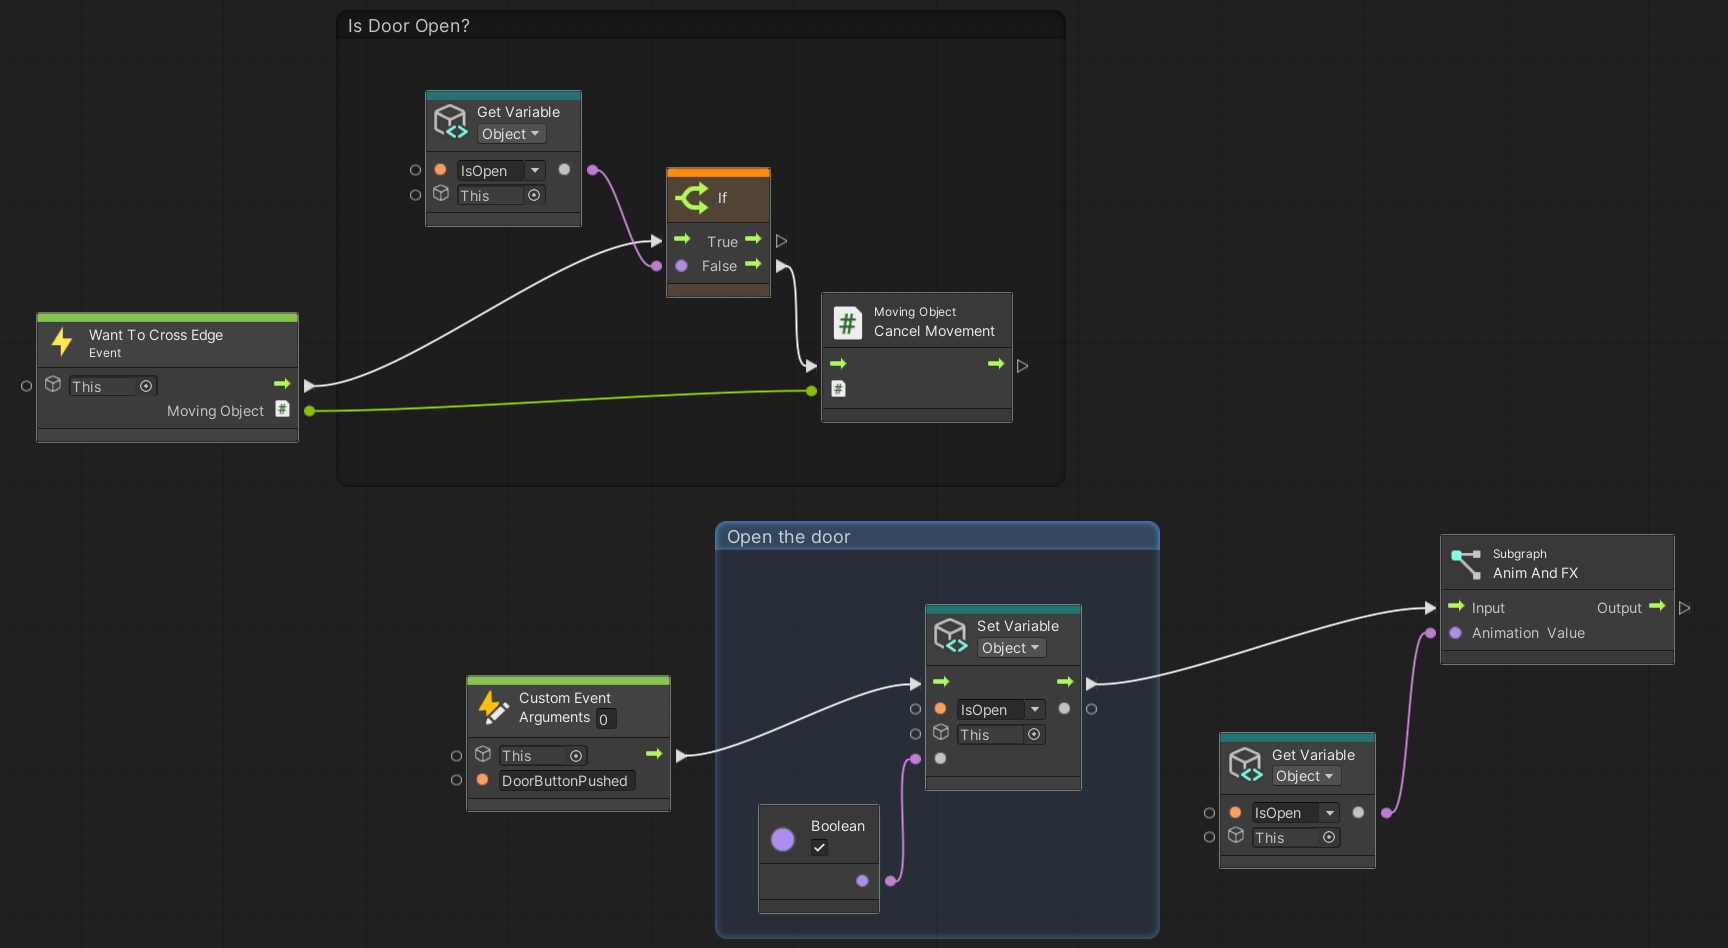
Task: Click the Boolean node purple circle icon
Action: (783, 839)
